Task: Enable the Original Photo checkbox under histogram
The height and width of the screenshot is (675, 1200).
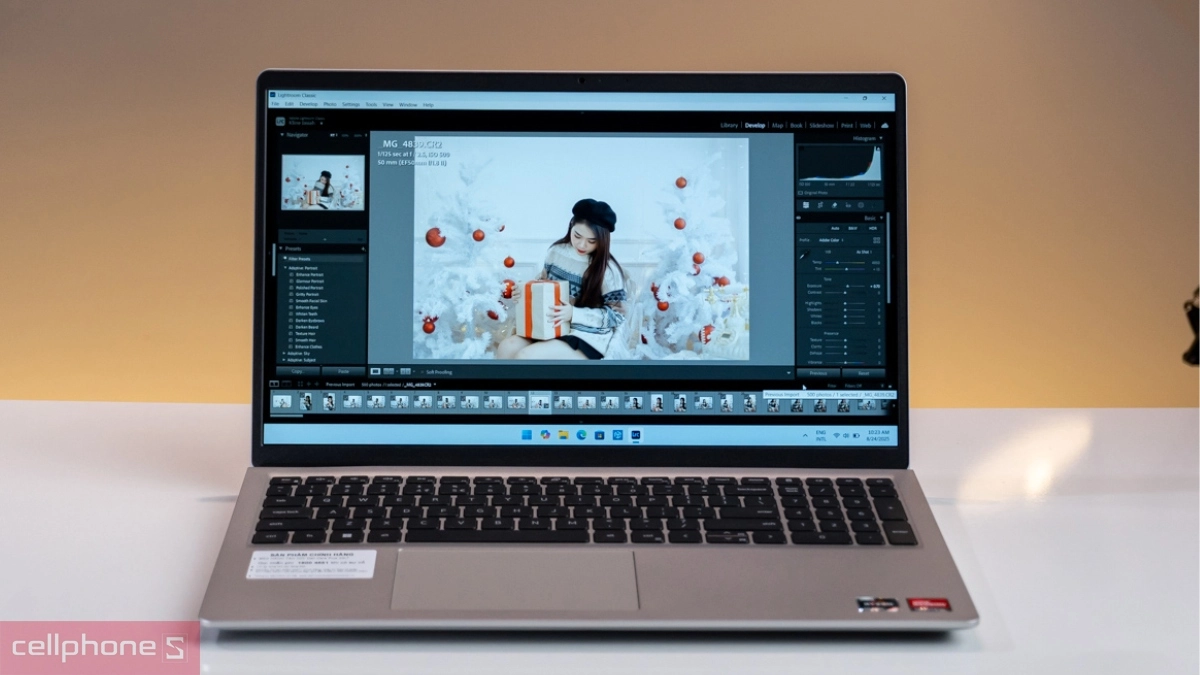Action: 801,193
